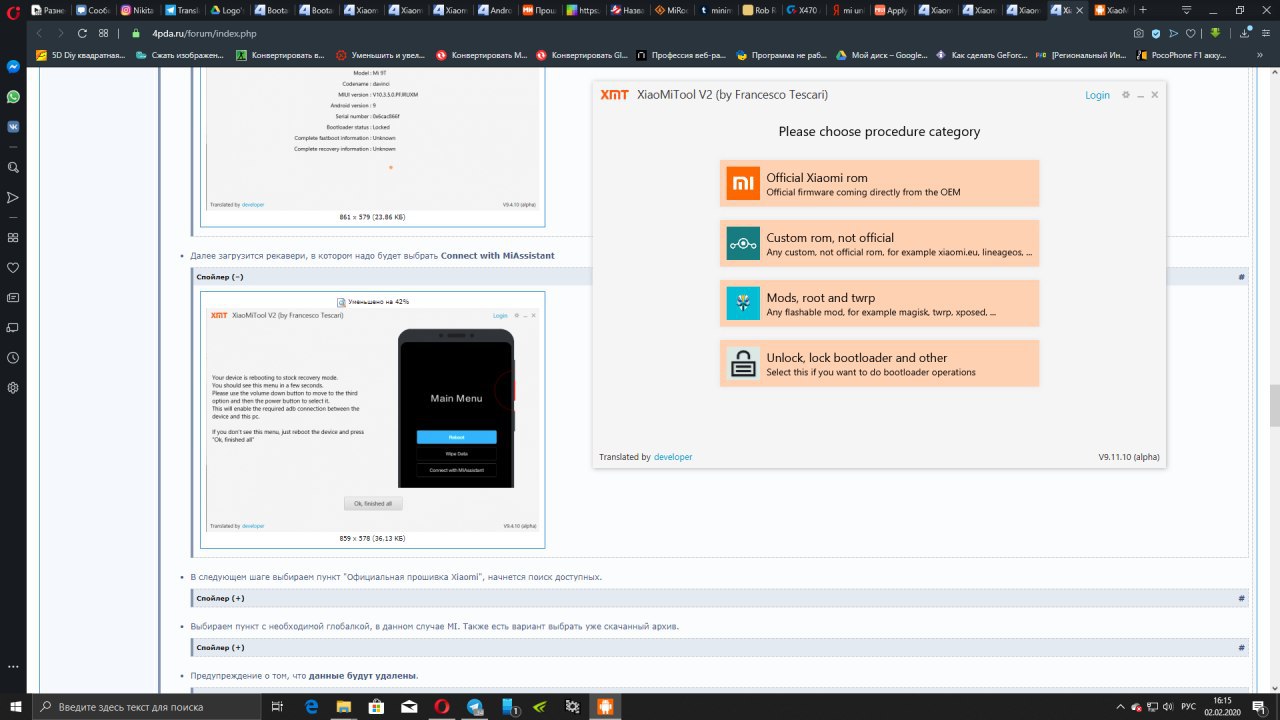The height and width of the screenshot is (720, 1280).
Task: Click Login link in XiaoMiTool window
Action: tap(1097, 95)
